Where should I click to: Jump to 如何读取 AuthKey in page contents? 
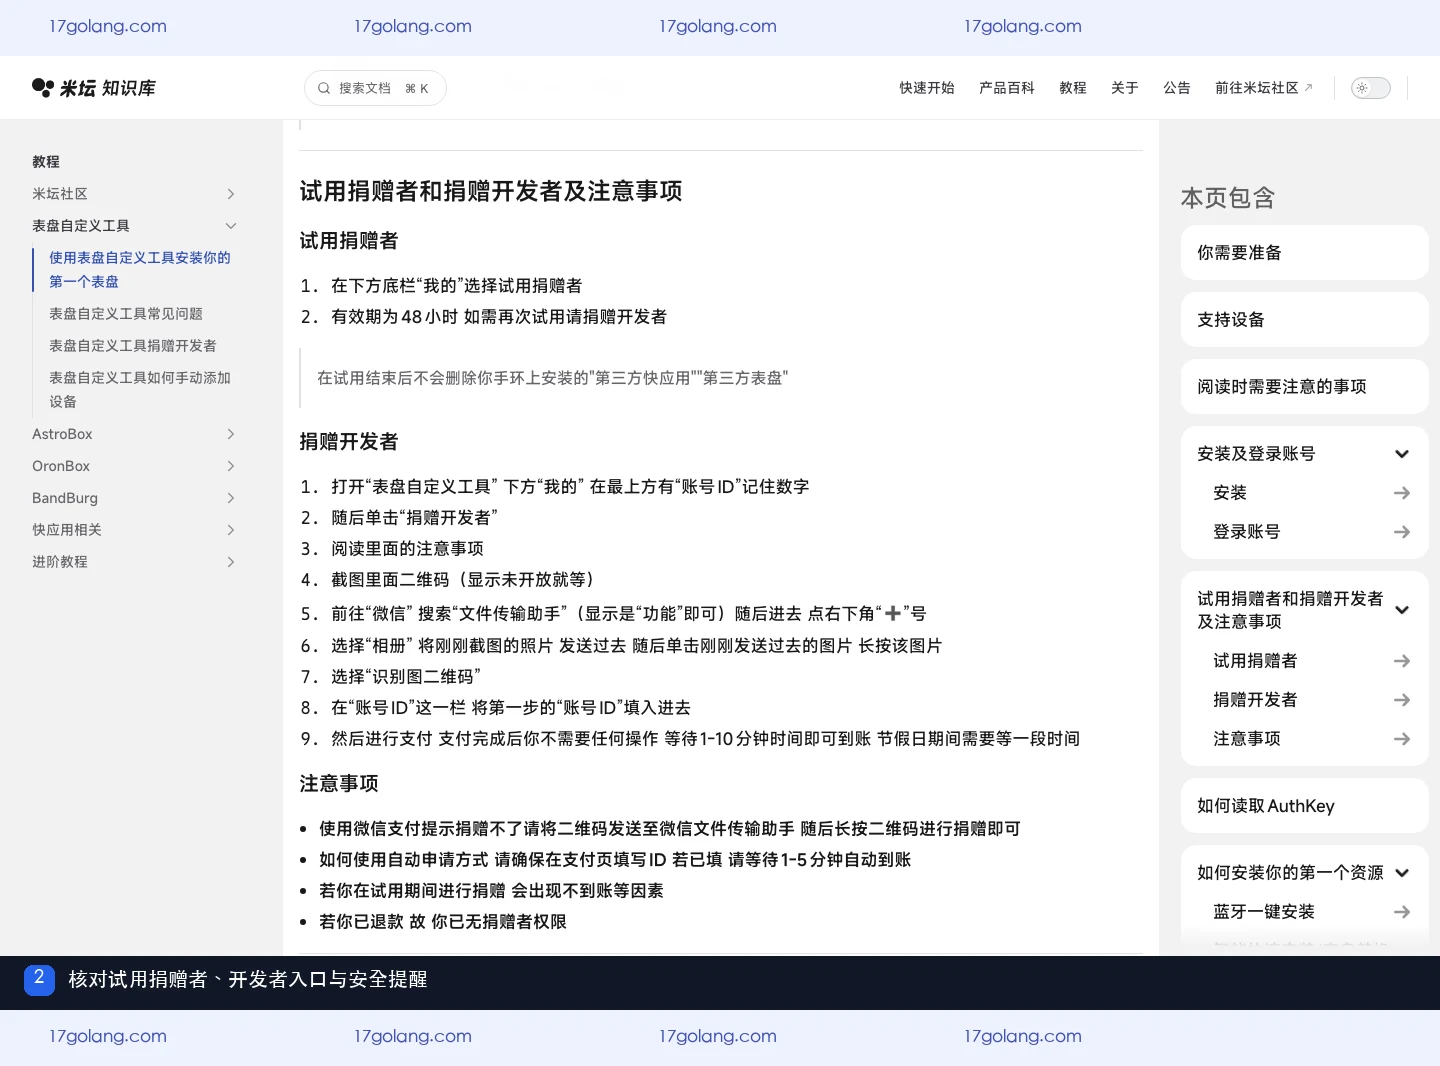pyautogui.click(x=1305, y=806)
